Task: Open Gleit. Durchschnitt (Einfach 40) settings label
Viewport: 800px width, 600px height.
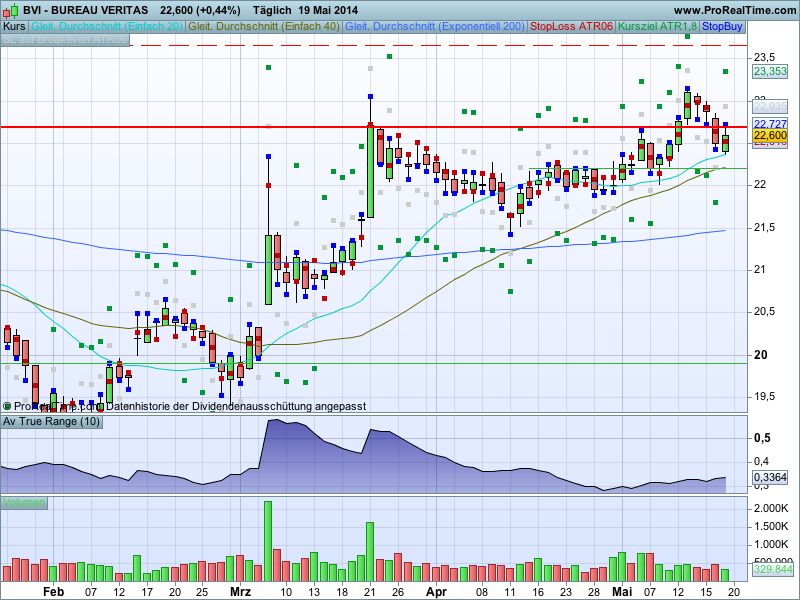Action: tap(264, 26)
